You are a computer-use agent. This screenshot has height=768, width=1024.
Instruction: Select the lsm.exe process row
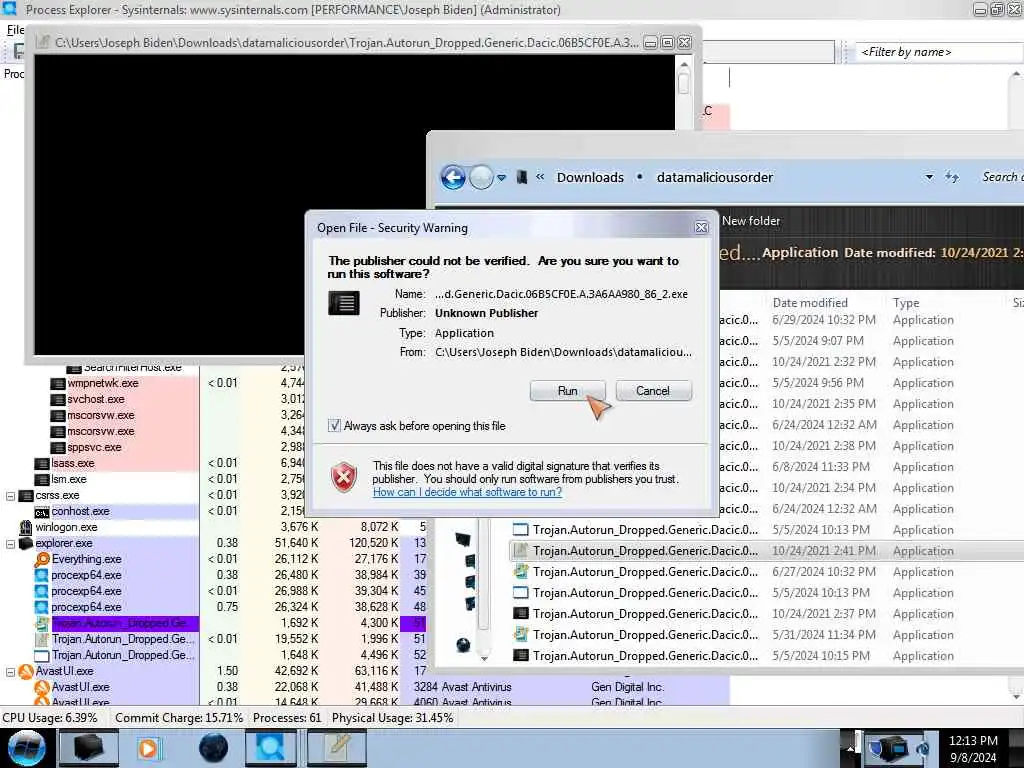[x=69, y=479]
